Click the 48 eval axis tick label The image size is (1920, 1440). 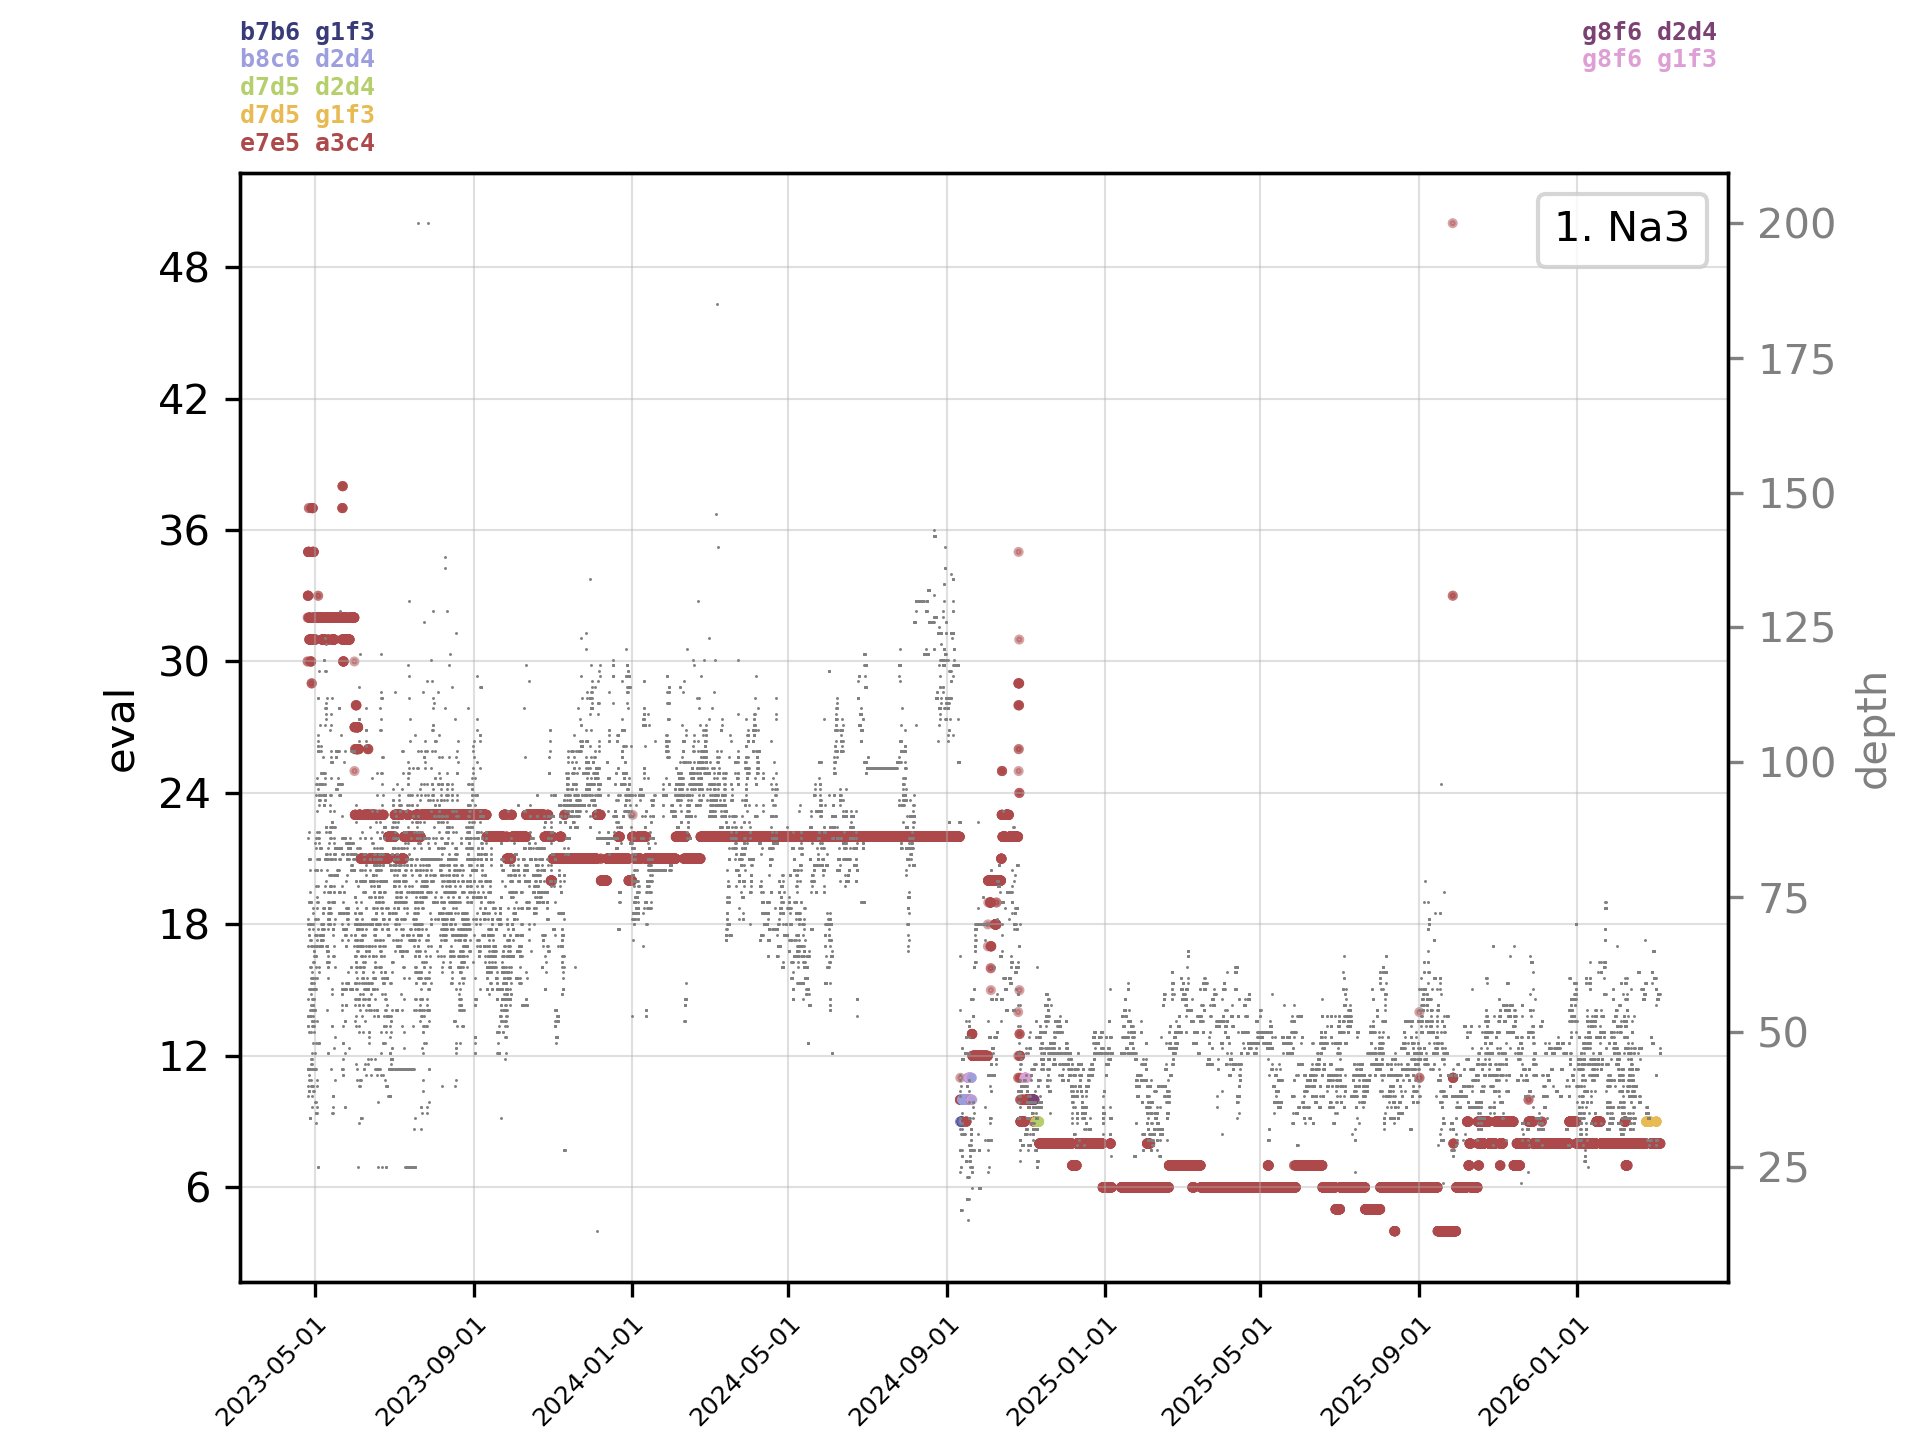pyautogui.click(x=184, y=268)
